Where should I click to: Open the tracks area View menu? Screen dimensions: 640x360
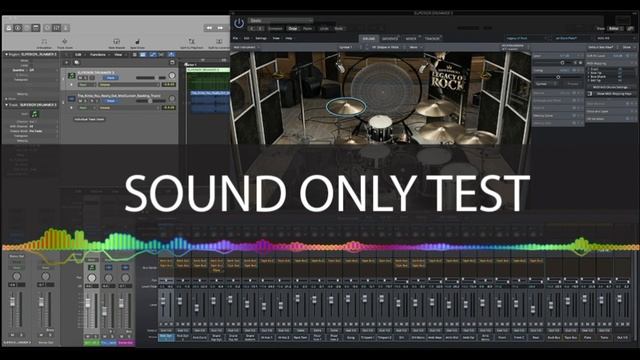click(118, 54)
